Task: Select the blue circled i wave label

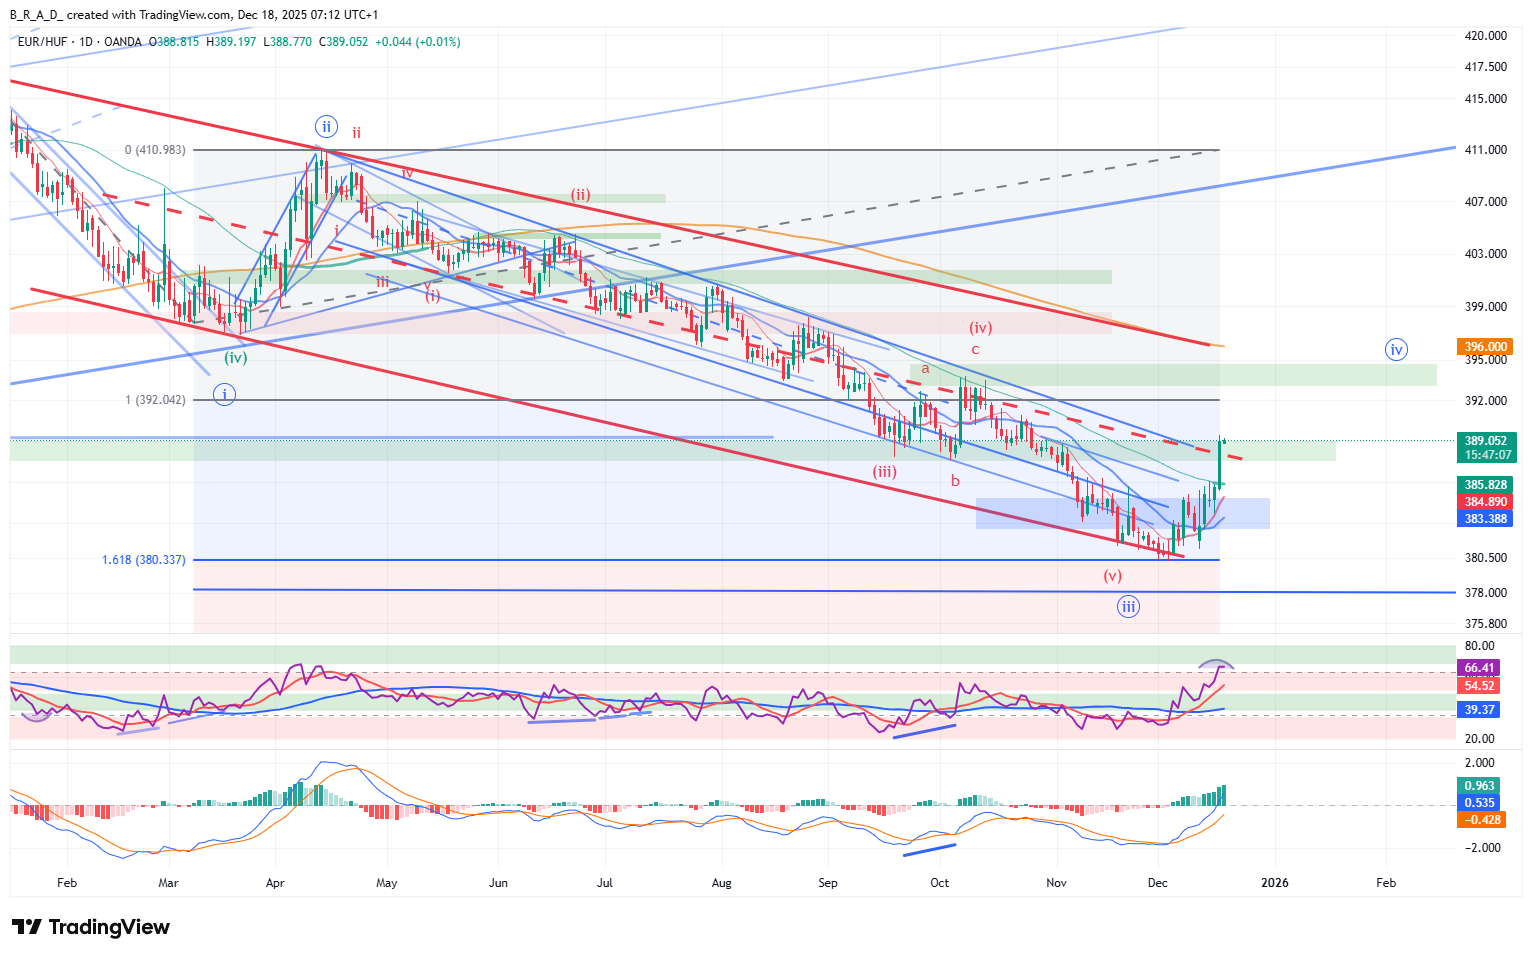Action: point(225,395)
